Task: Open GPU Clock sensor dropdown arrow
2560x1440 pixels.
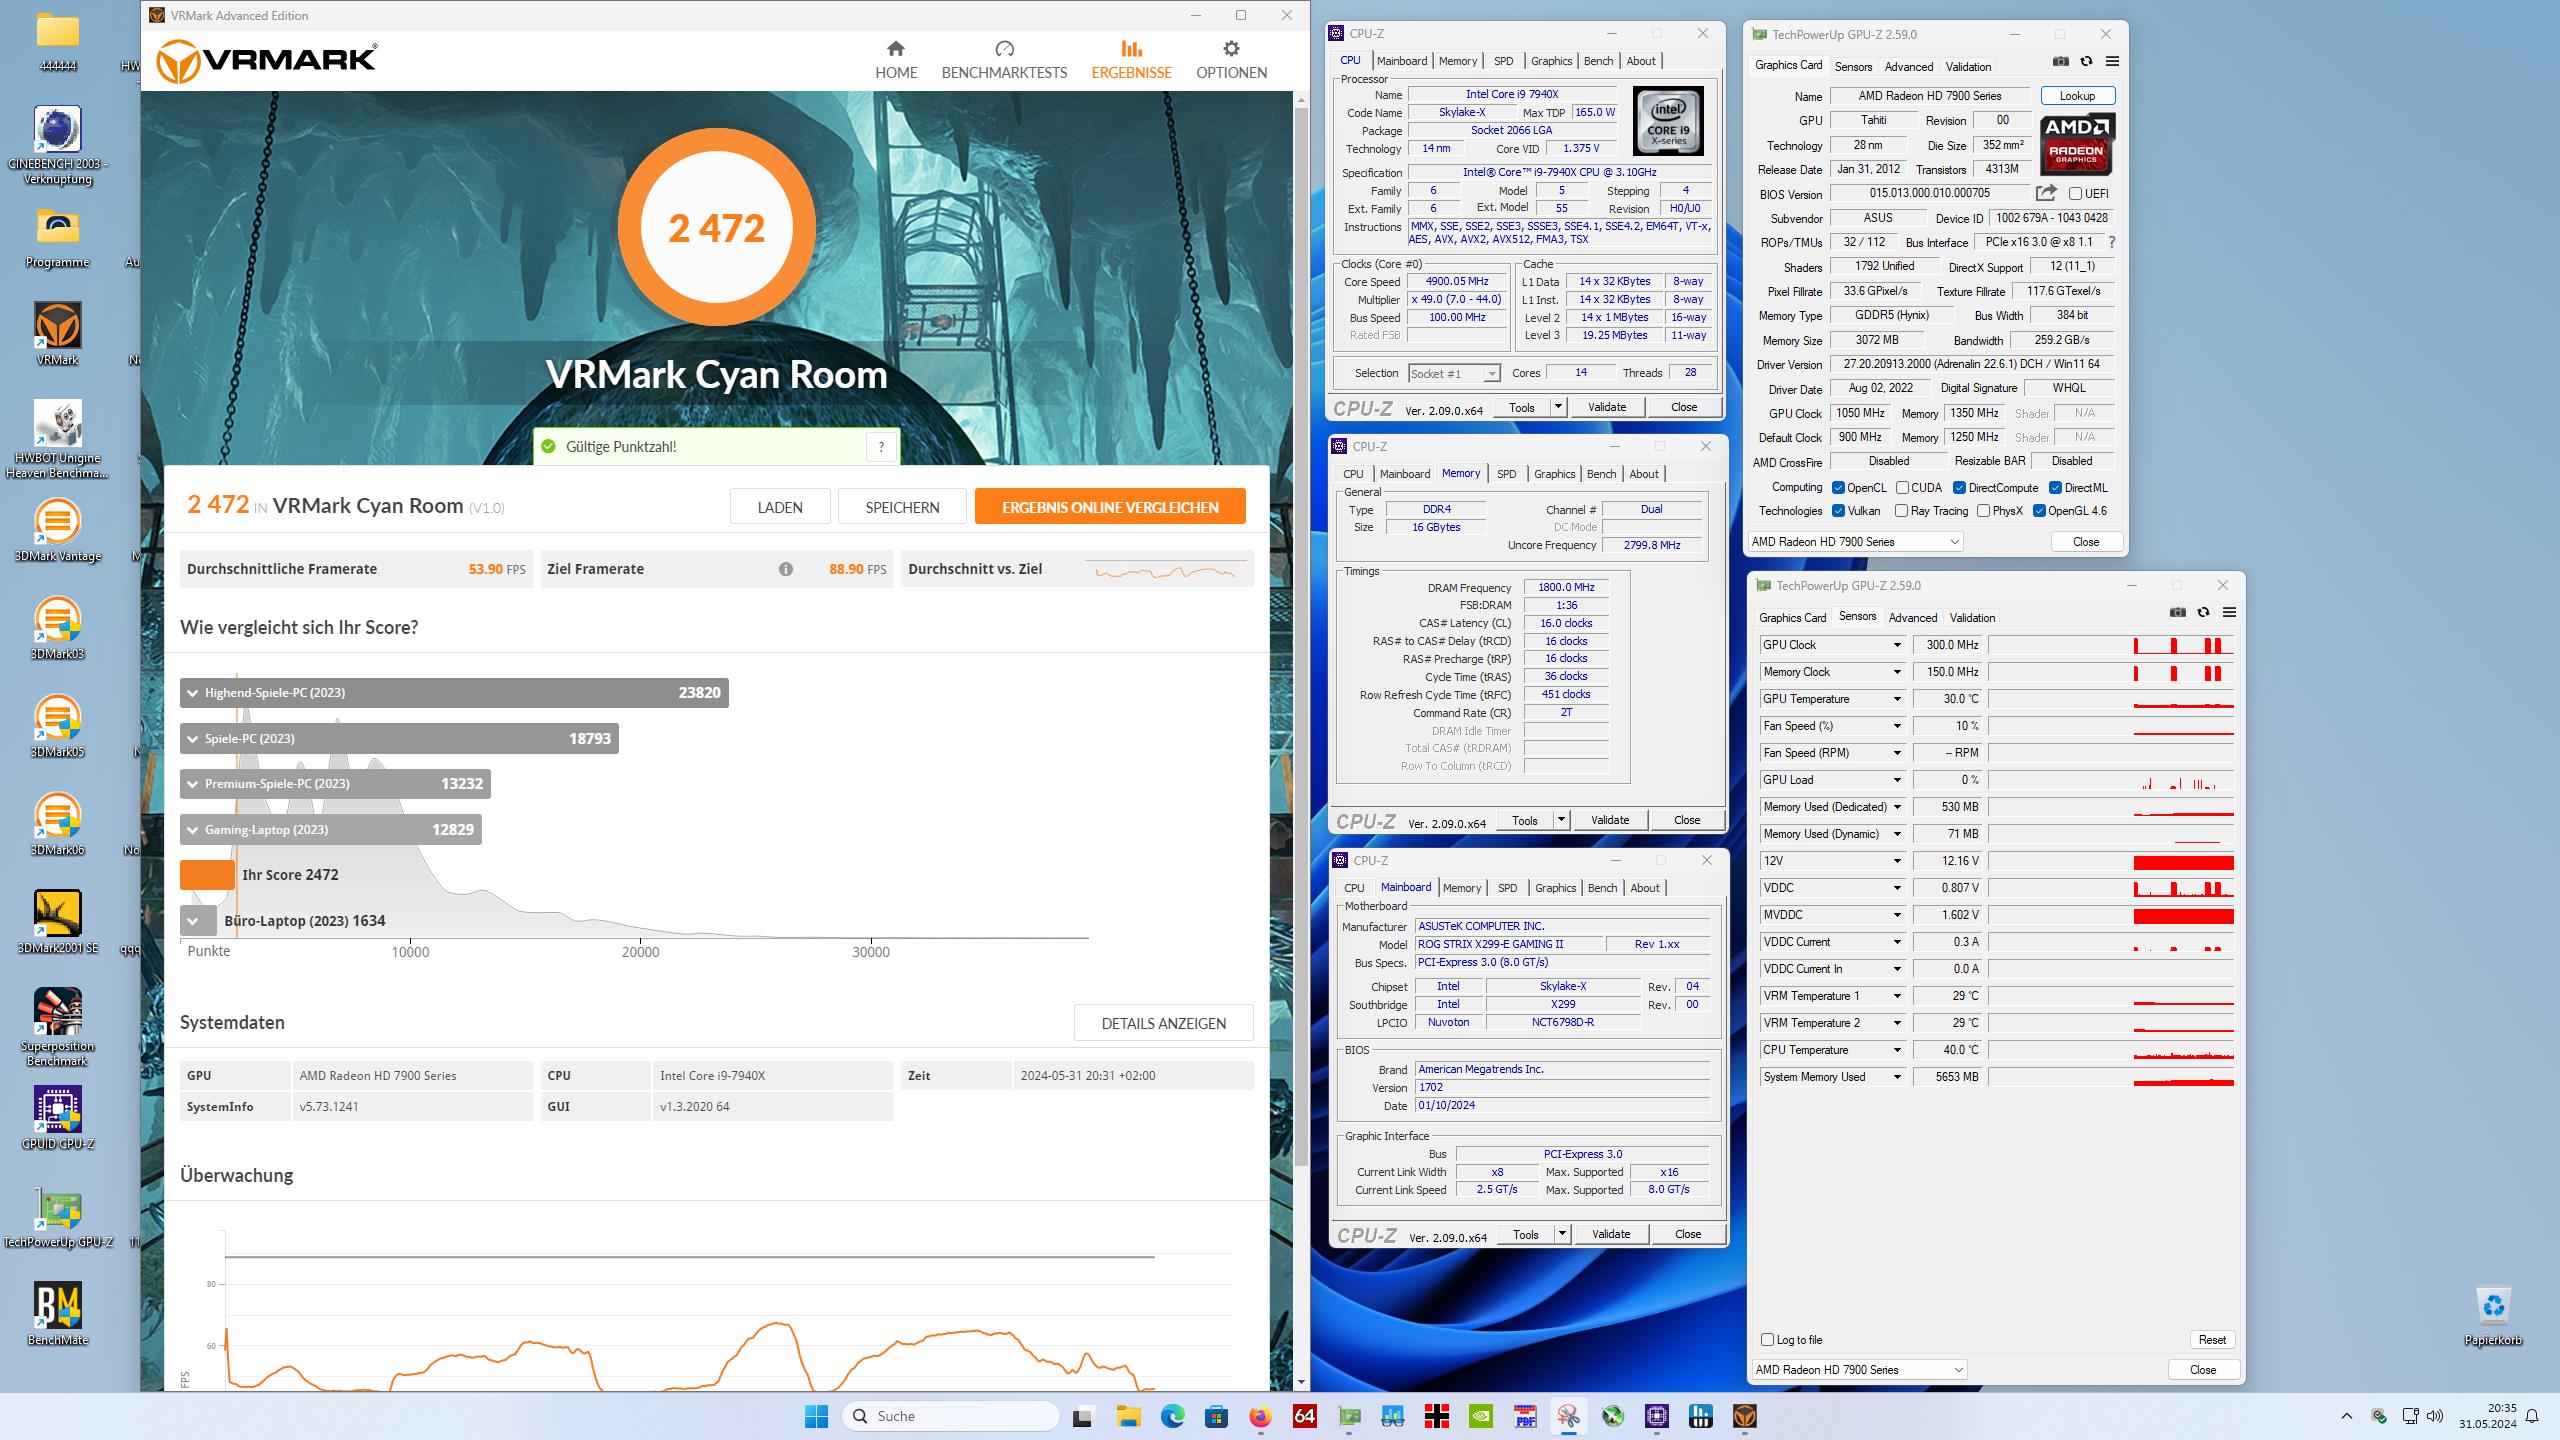Action: (1896, 645)
